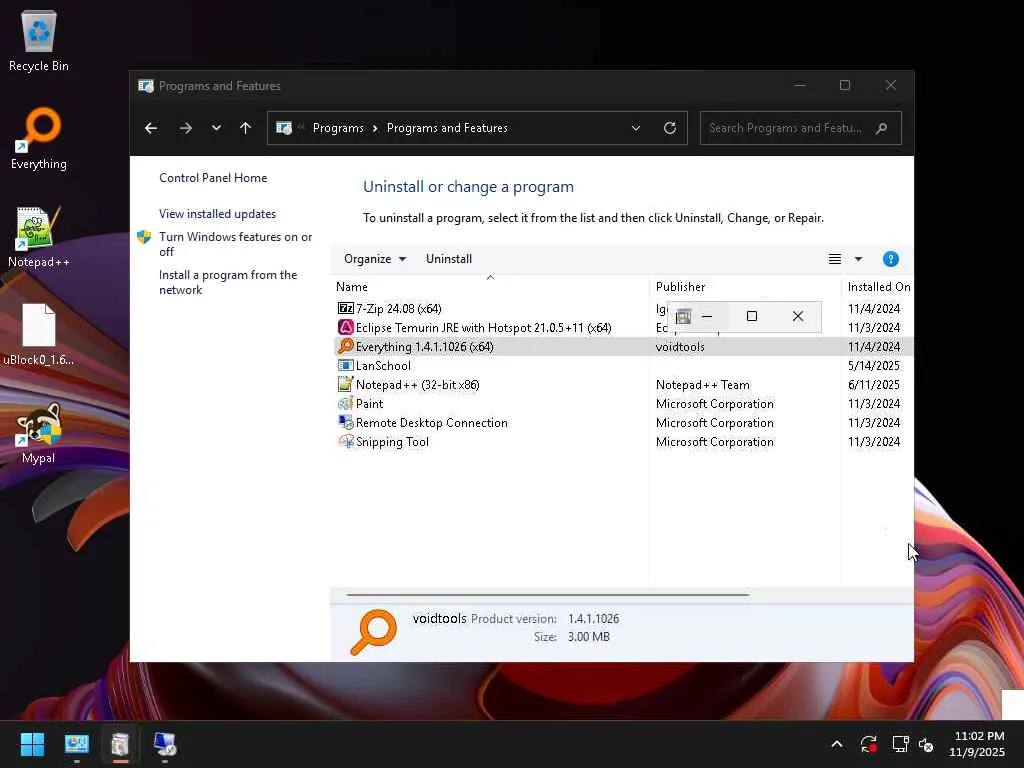Click the horizontal scrollbar of the list
The width and height of the screenshot is (1024, 768).
pos(547,595)
